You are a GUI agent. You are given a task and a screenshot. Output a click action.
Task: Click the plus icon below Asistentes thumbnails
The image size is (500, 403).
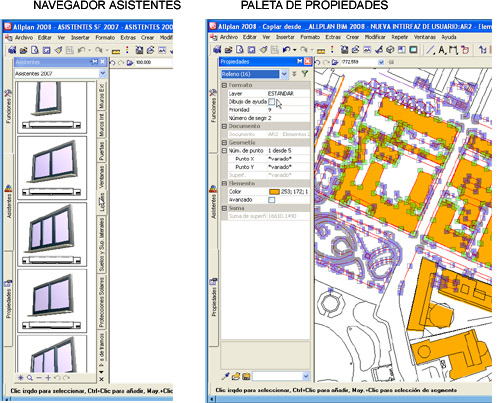48,378
